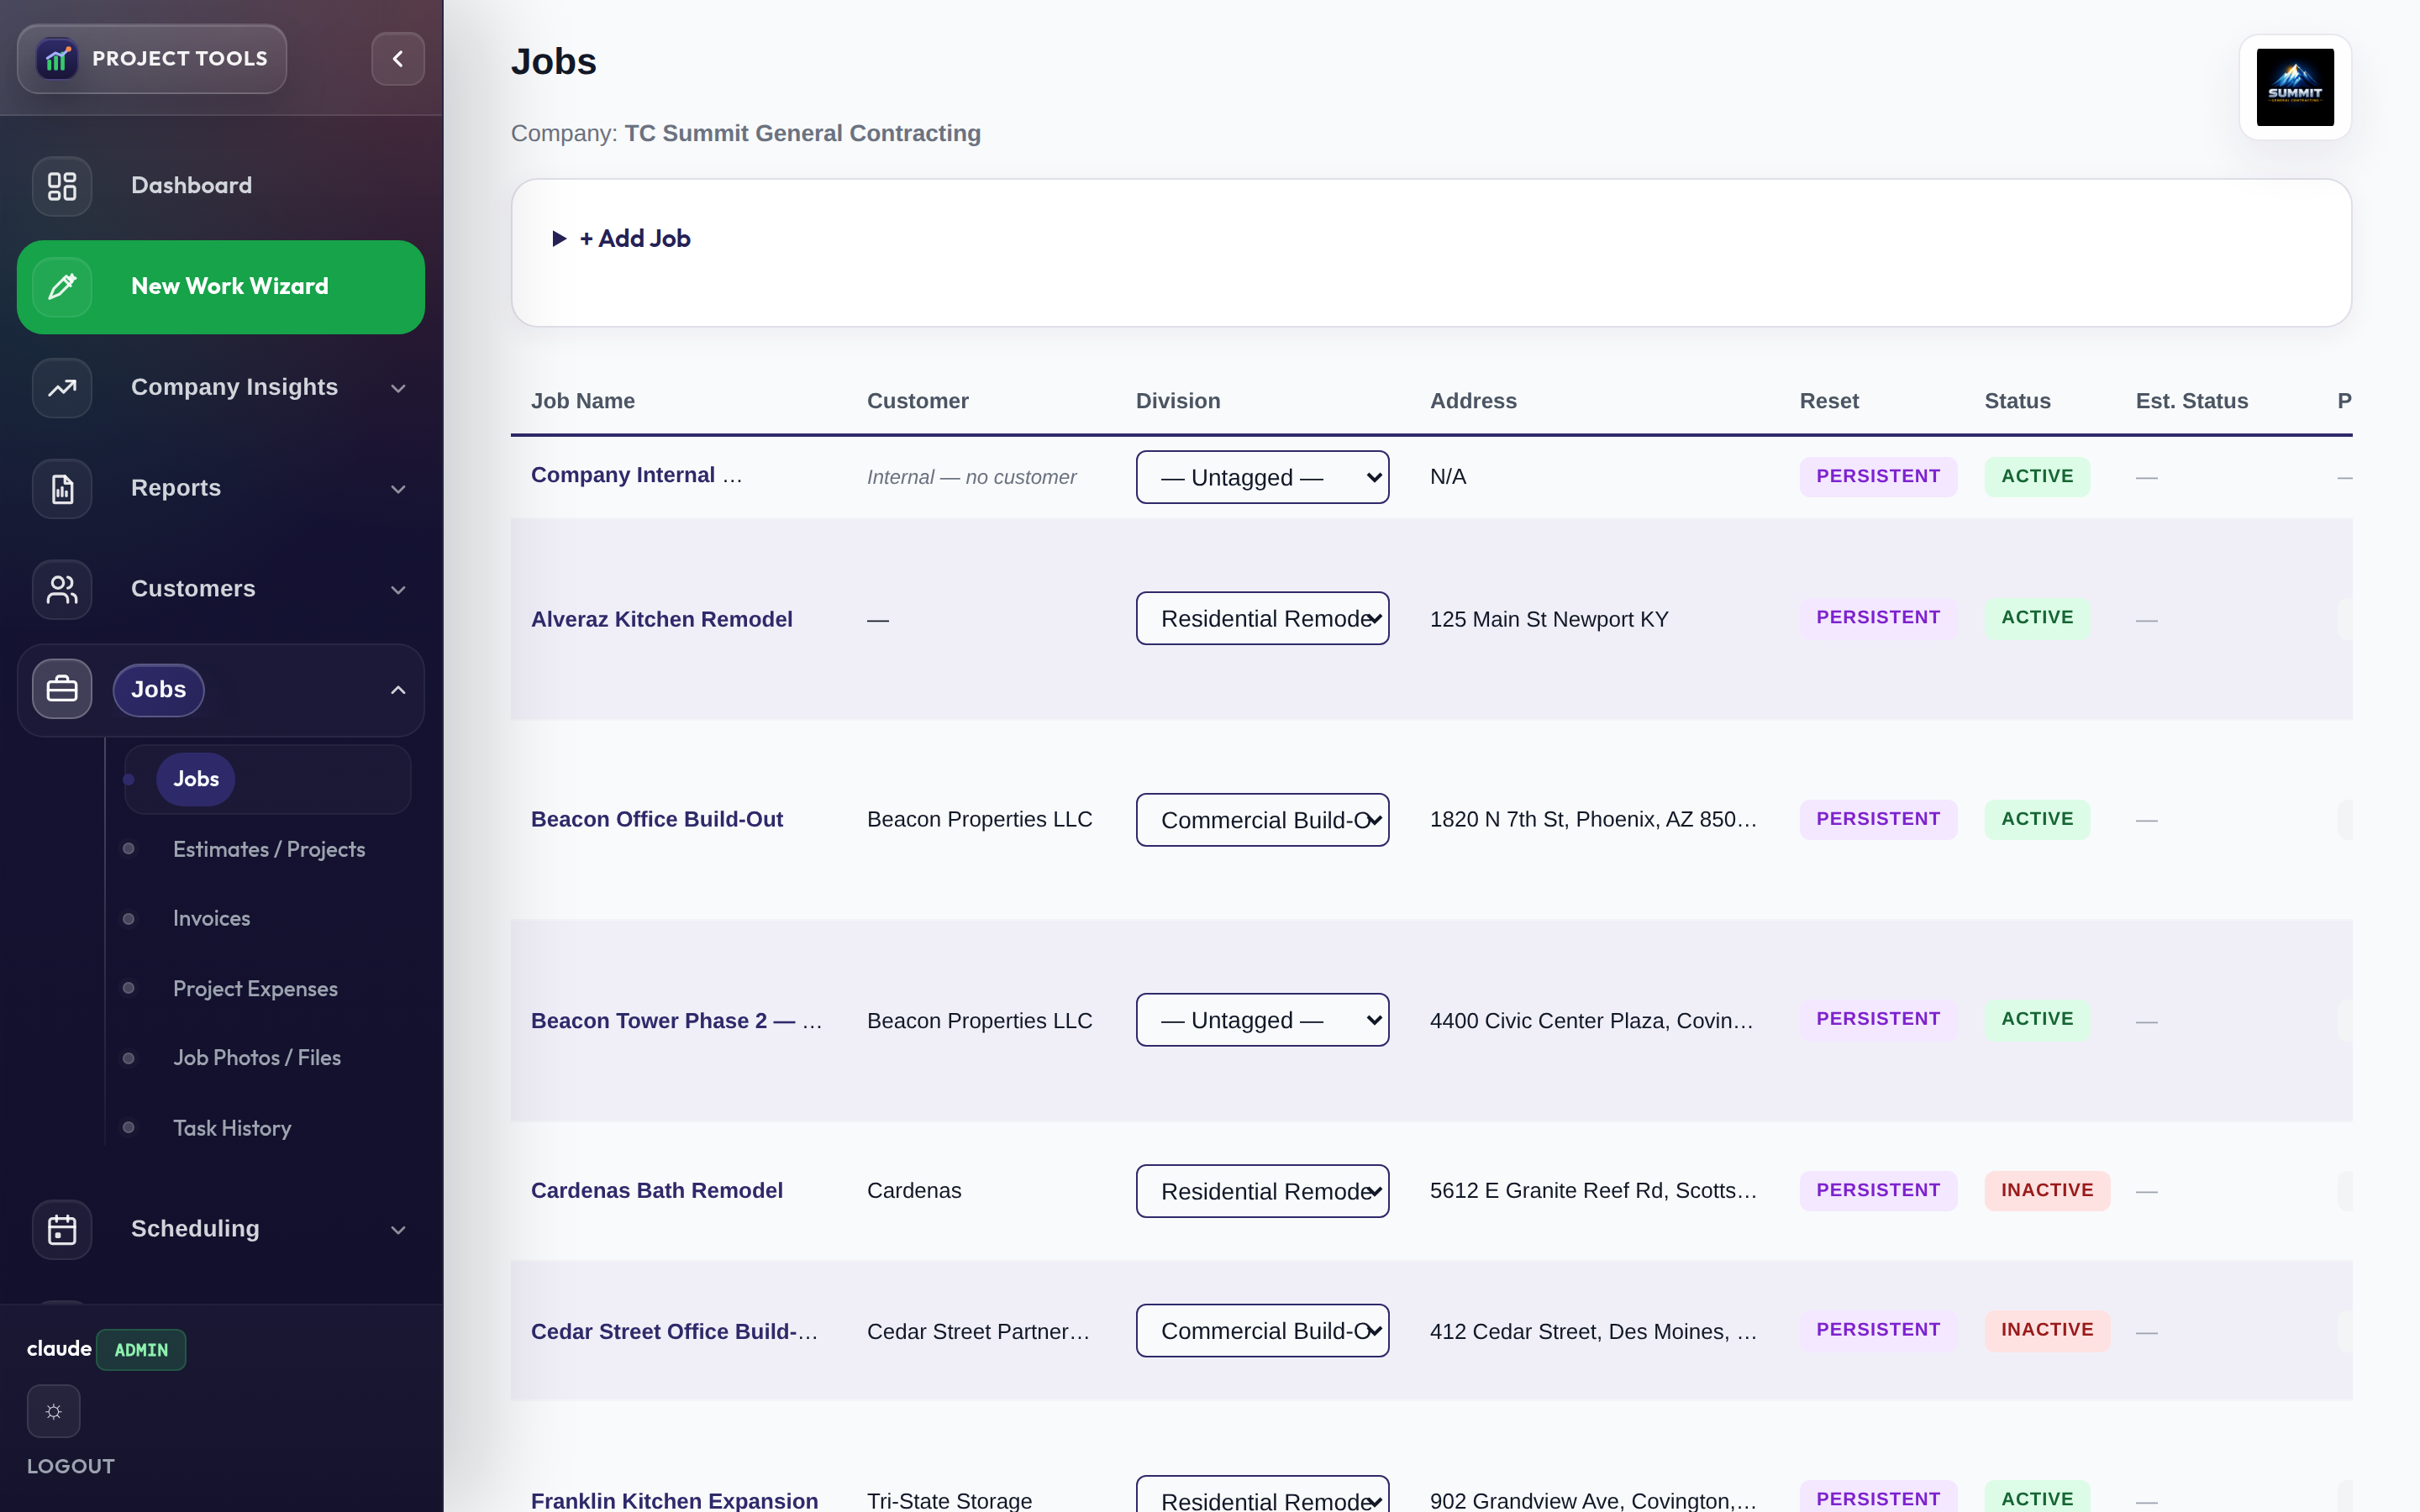Open Division dropdown for Franklin Kitchen Expansion

1262,1496
